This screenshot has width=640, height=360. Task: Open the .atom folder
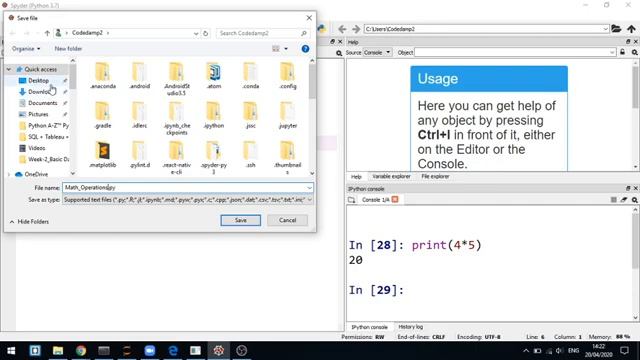[213, 76]
